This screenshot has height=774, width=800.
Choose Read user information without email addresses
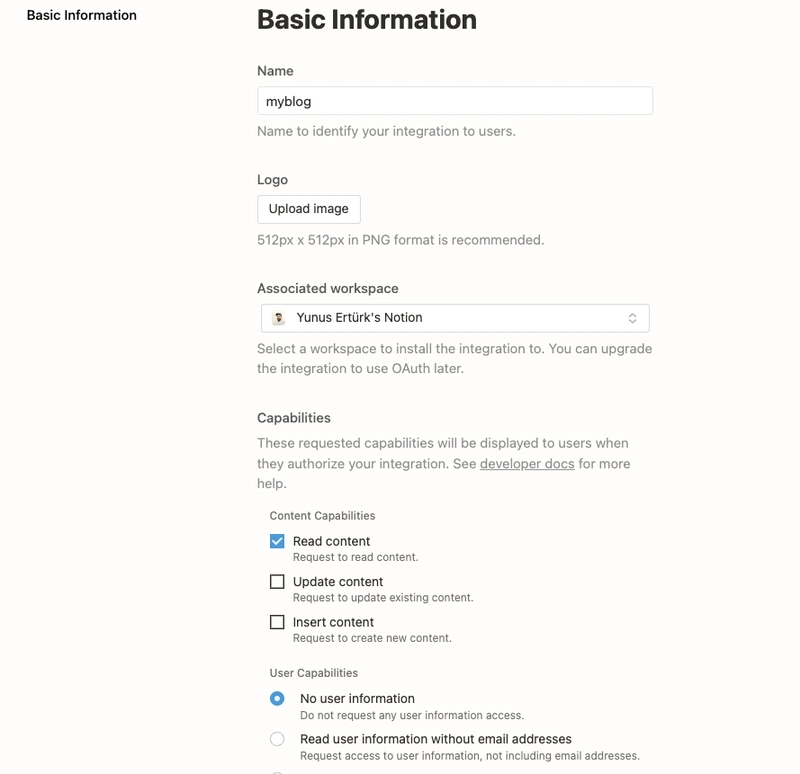pos(277,739)
